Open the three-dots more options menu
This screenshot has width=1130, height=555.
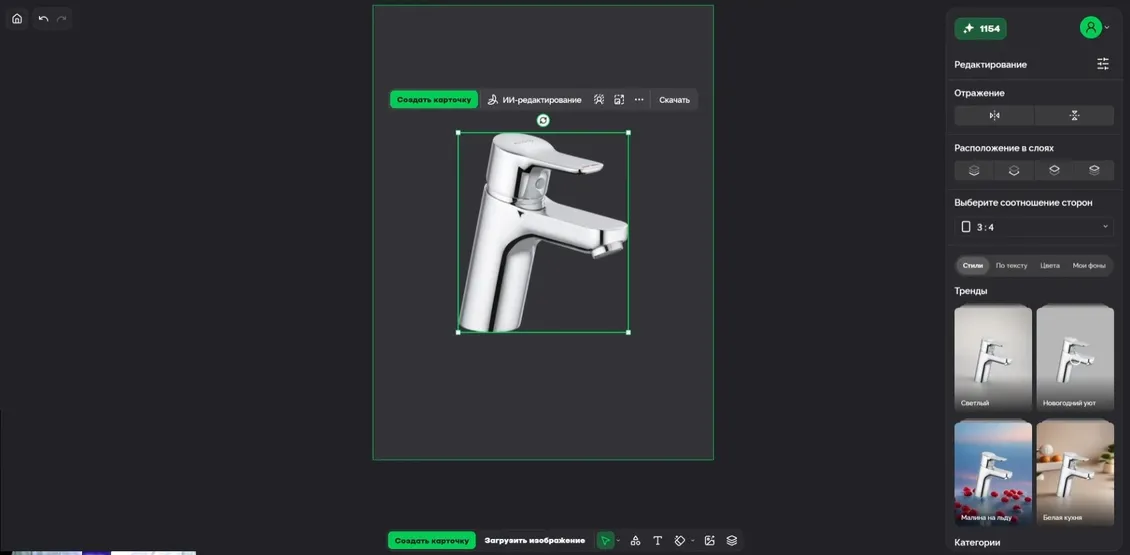[x=639, y=100]
